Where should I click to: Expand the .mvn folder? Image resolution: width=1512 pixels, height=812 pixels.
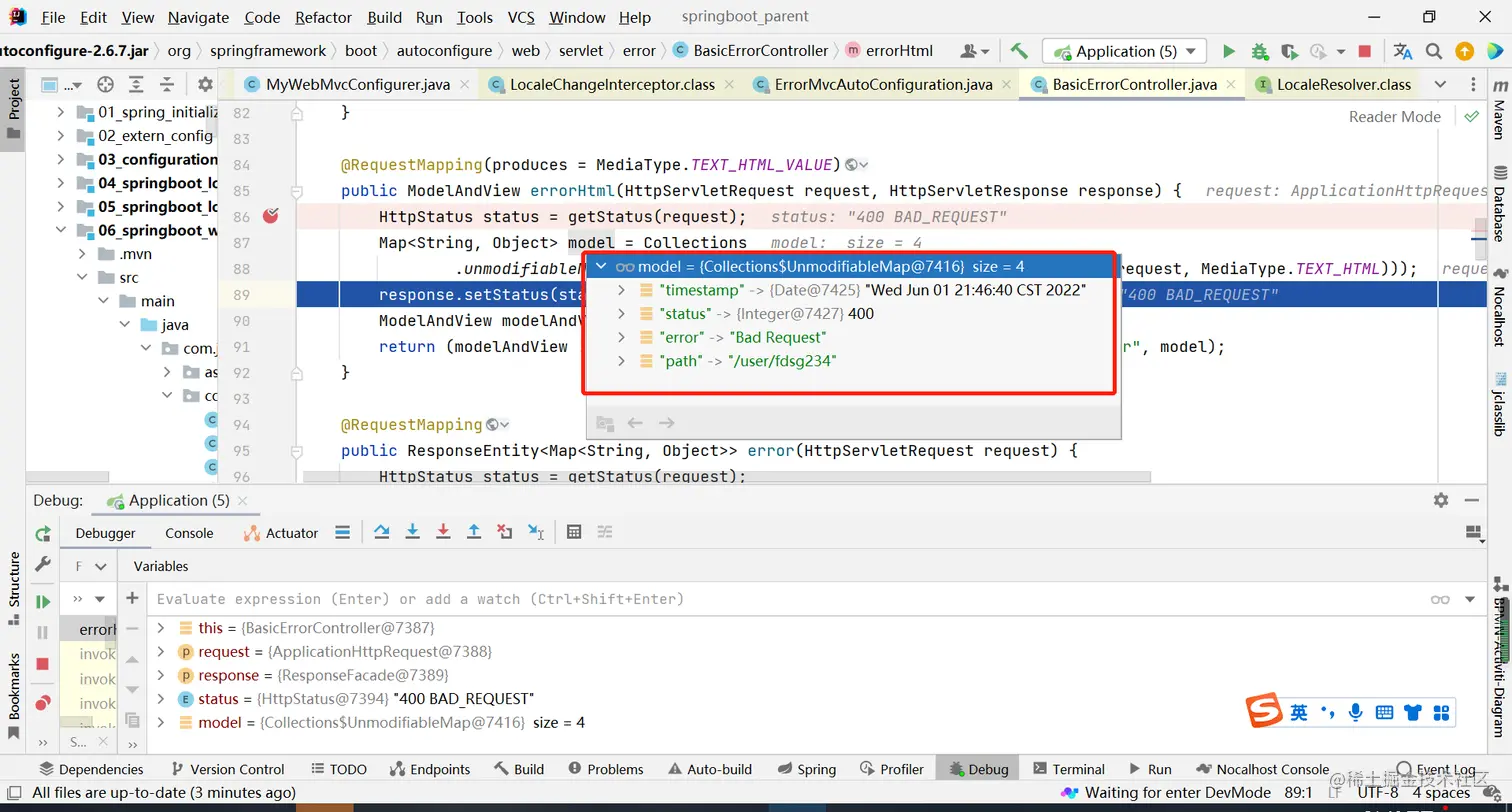click(x=83, y=254)
